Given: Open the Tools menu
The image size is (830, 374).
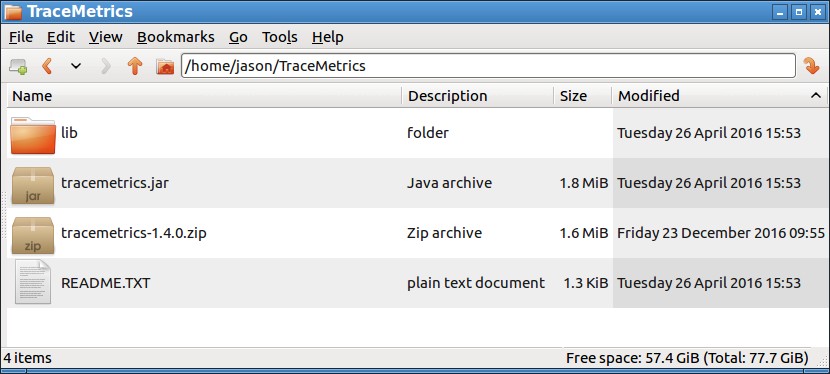Looking at the screenshot, I should (279, 37).
